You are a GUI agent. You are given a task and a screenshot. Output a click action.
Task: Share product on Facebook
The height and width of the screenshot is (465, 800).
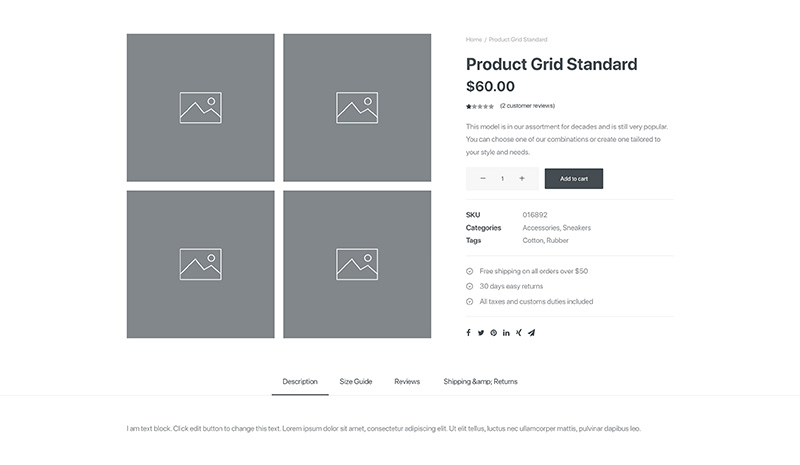click(x=468, y=333)
